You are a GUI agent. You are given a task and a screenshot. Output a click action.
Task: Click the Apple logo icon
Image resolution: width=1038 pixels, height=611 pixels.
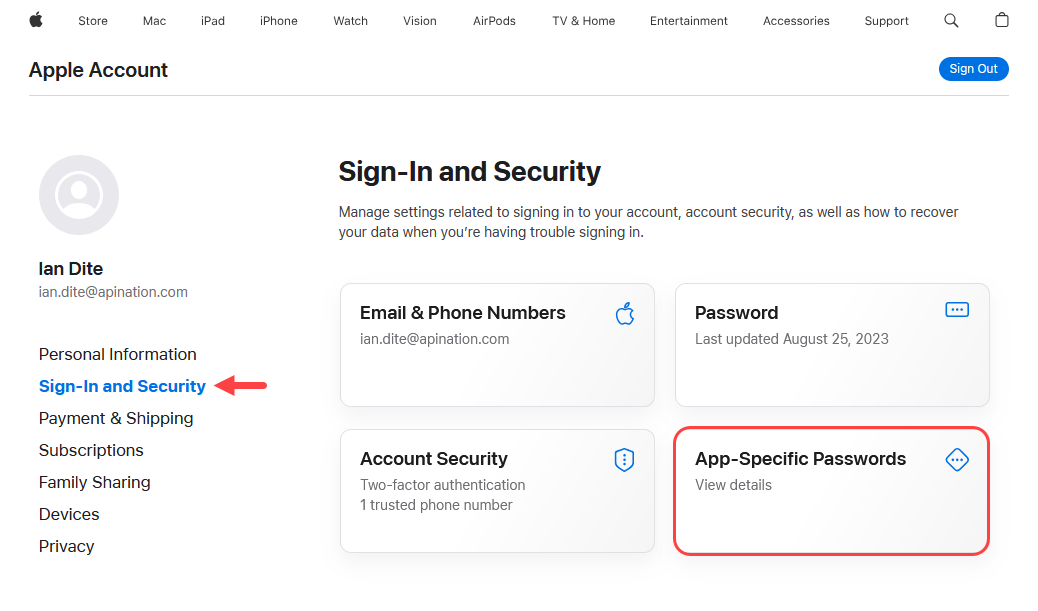[36, 21]
